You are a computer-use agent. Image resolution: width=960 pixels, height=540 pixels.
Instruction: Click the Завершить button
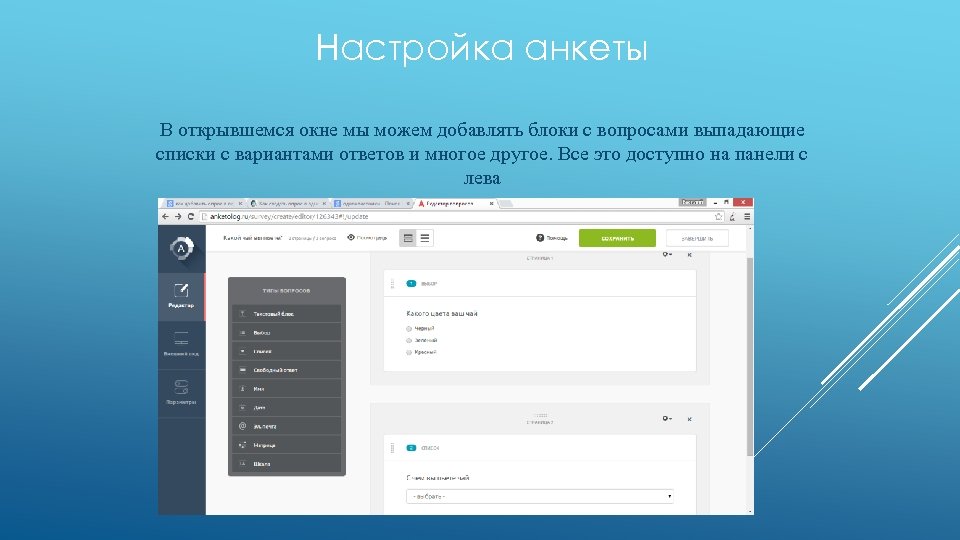[x=697, y=238]
